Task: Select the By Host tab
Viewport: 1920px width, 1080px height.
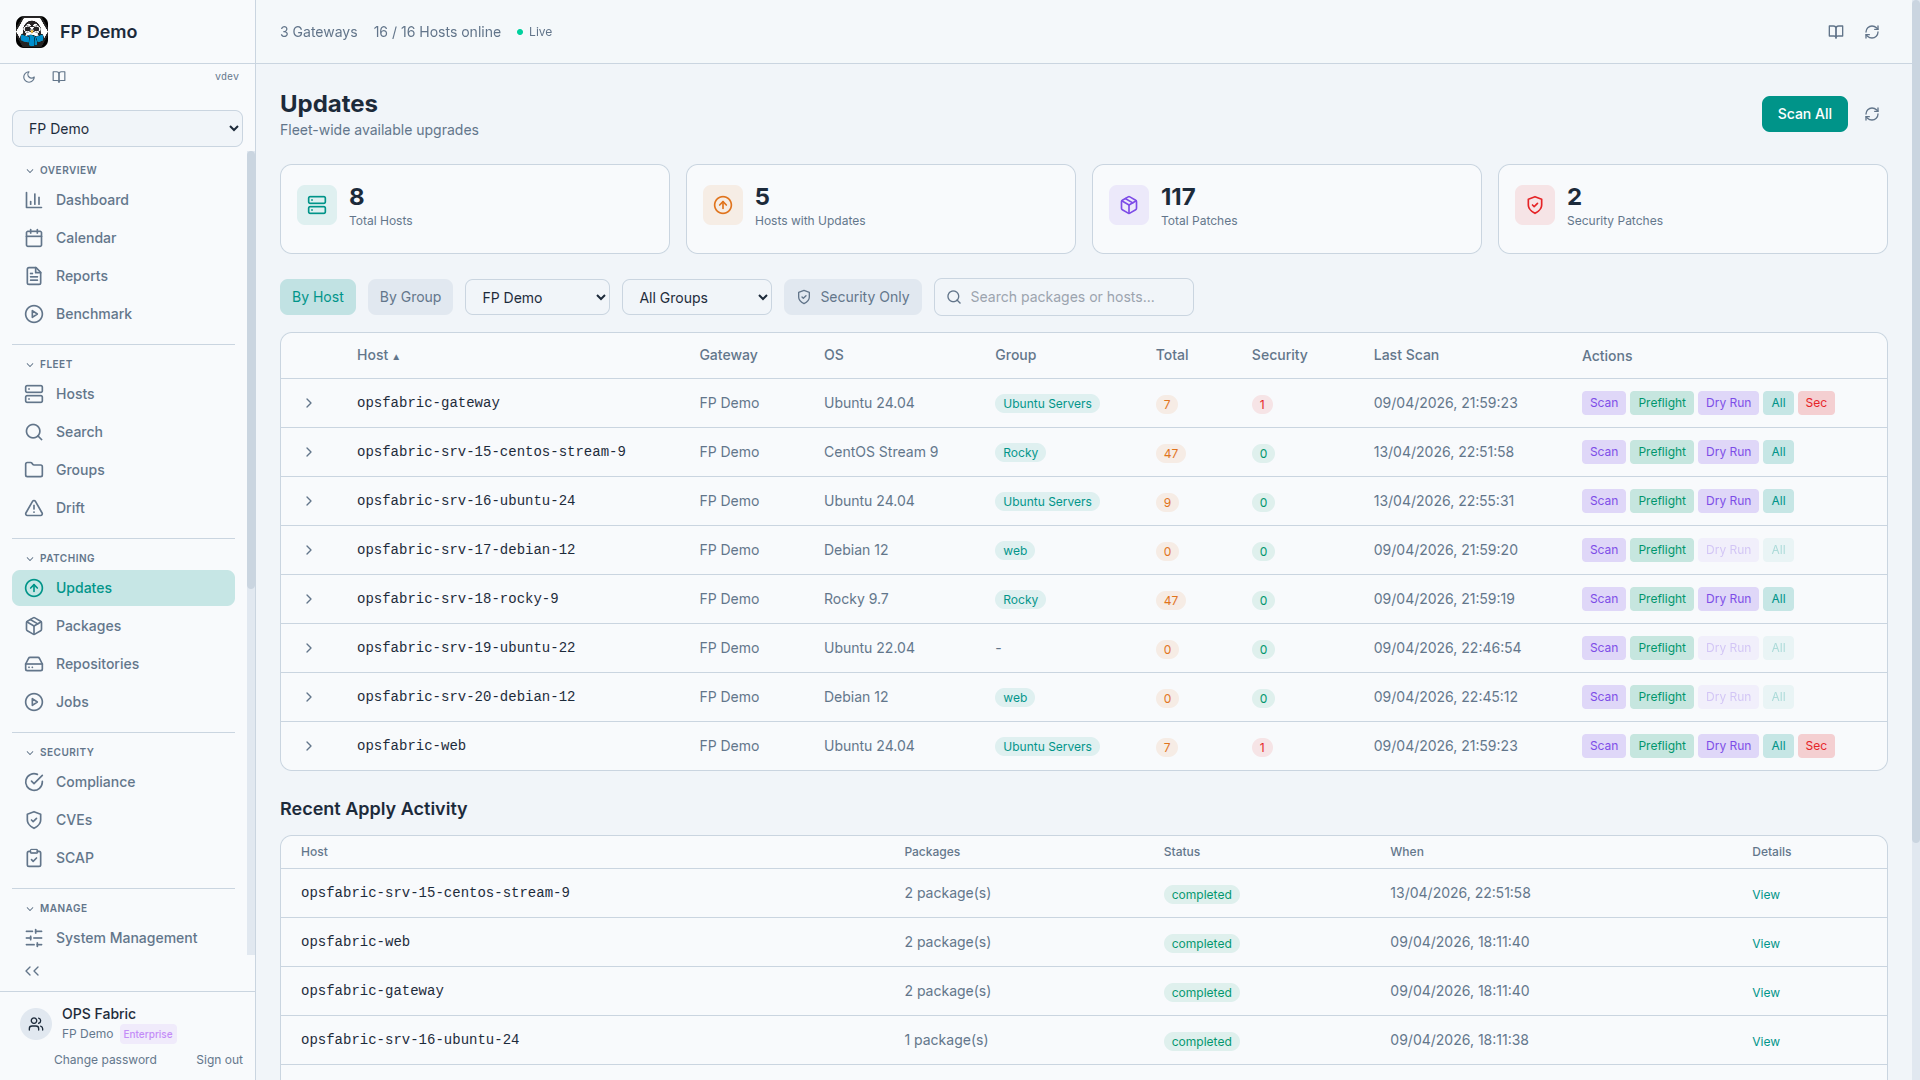Action: click(317, 297)
